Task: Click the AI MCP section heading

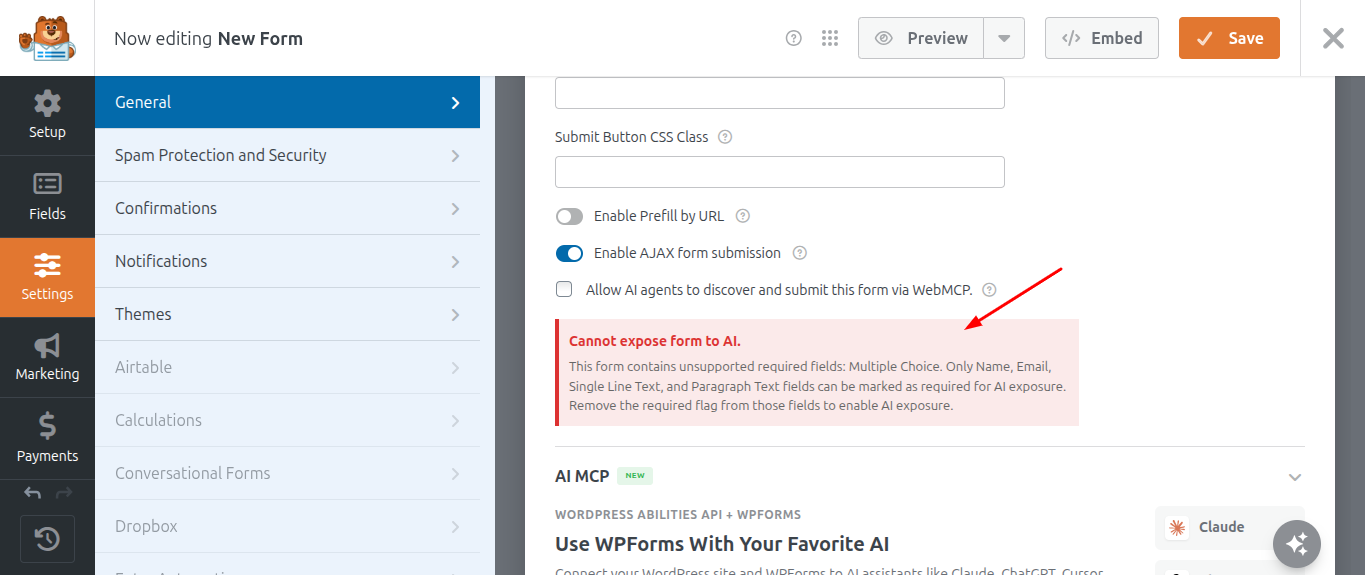Action: pos(582,476)
